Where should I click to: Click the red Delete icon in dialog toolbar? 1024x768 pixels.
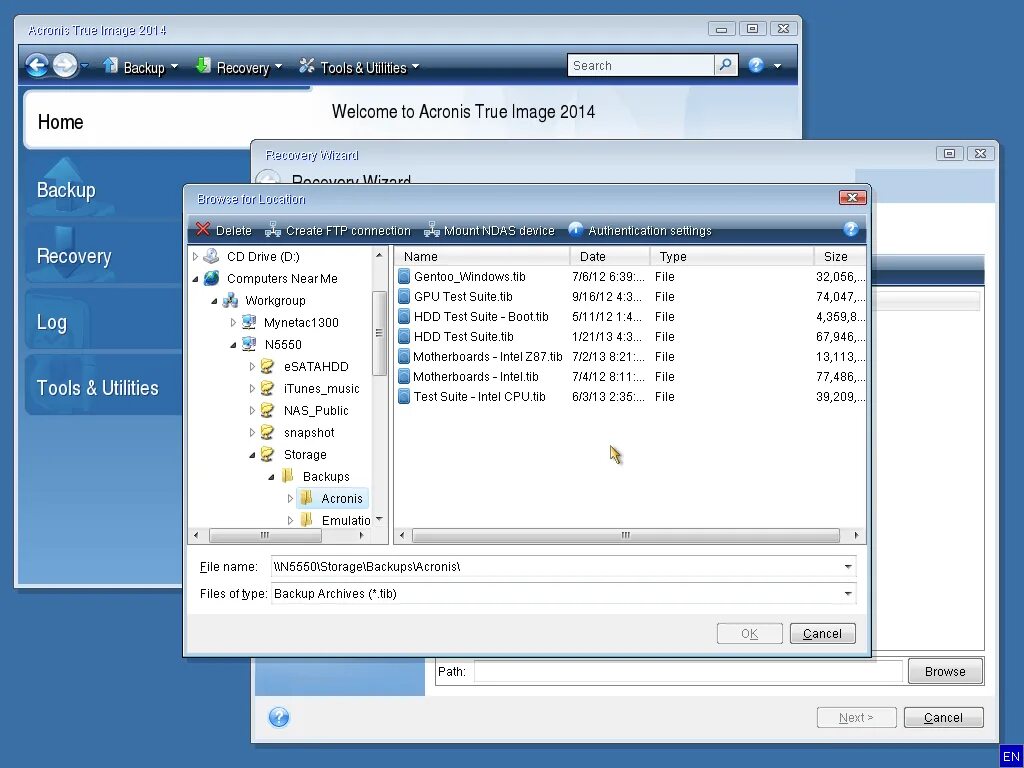coord(203,229)
